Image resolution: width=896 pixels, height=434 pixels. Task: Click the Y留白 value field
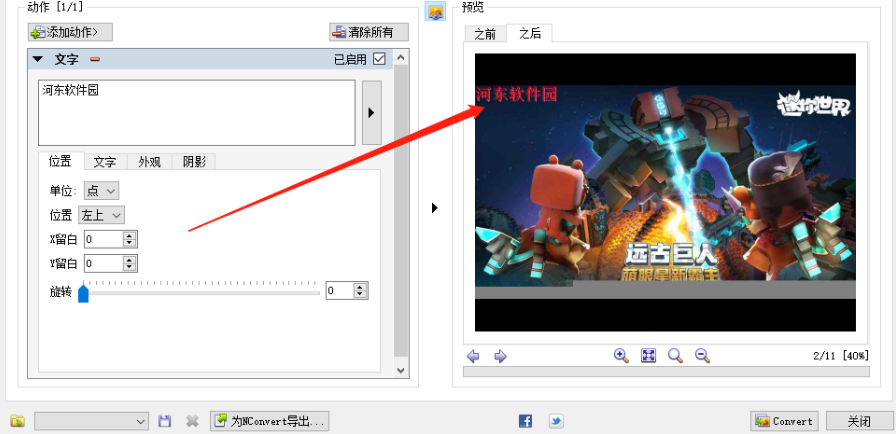pos(103,263)
